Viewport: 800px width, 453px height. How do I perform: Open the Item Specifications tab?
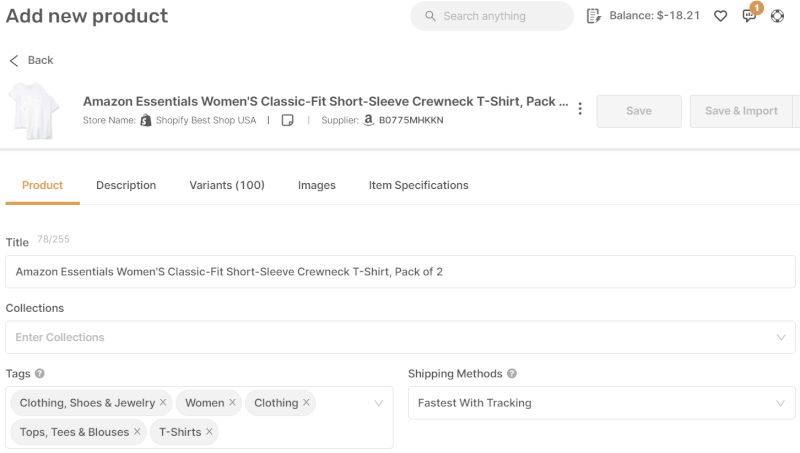coord(418,185)
